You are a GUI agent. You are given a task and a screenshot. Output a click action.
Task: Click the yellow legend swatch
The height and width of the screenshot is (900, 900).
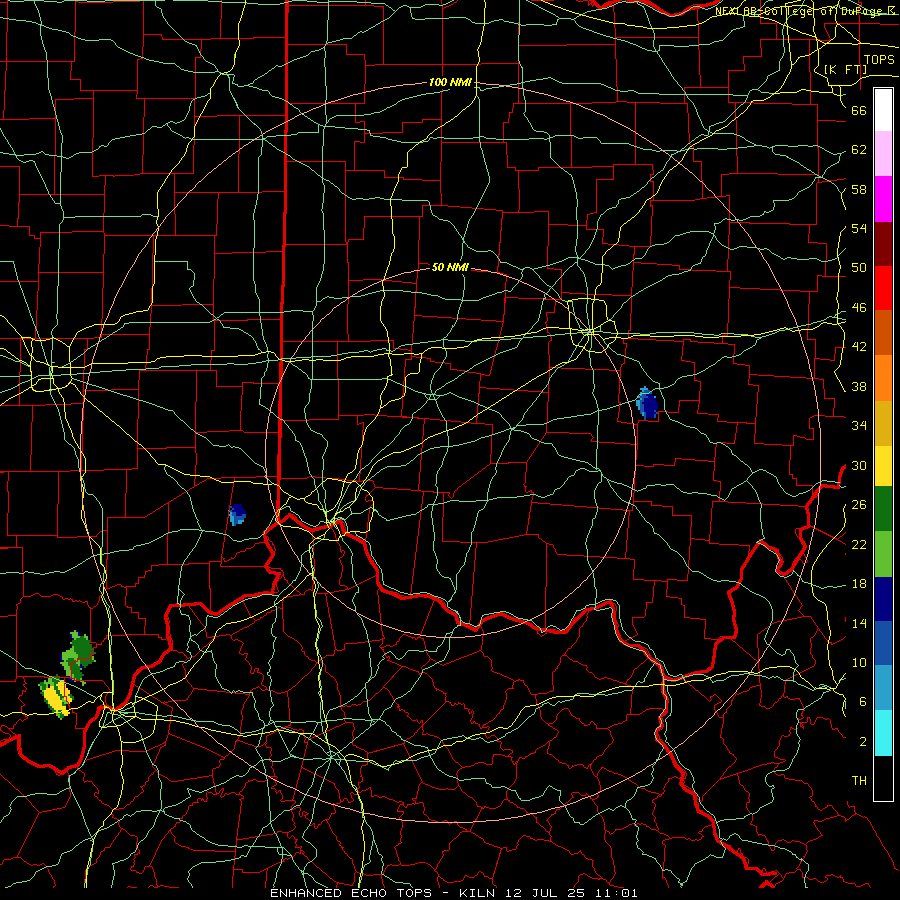[x=883, y=466]
